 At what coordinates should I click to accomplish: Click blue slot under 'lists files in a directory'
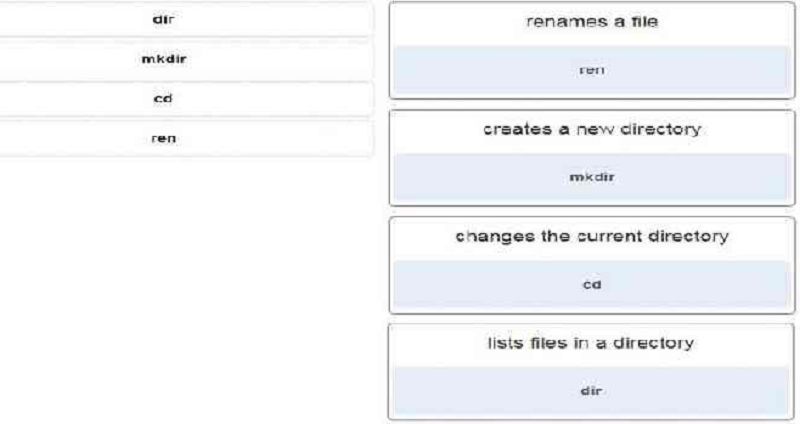(x=592, y=391)
